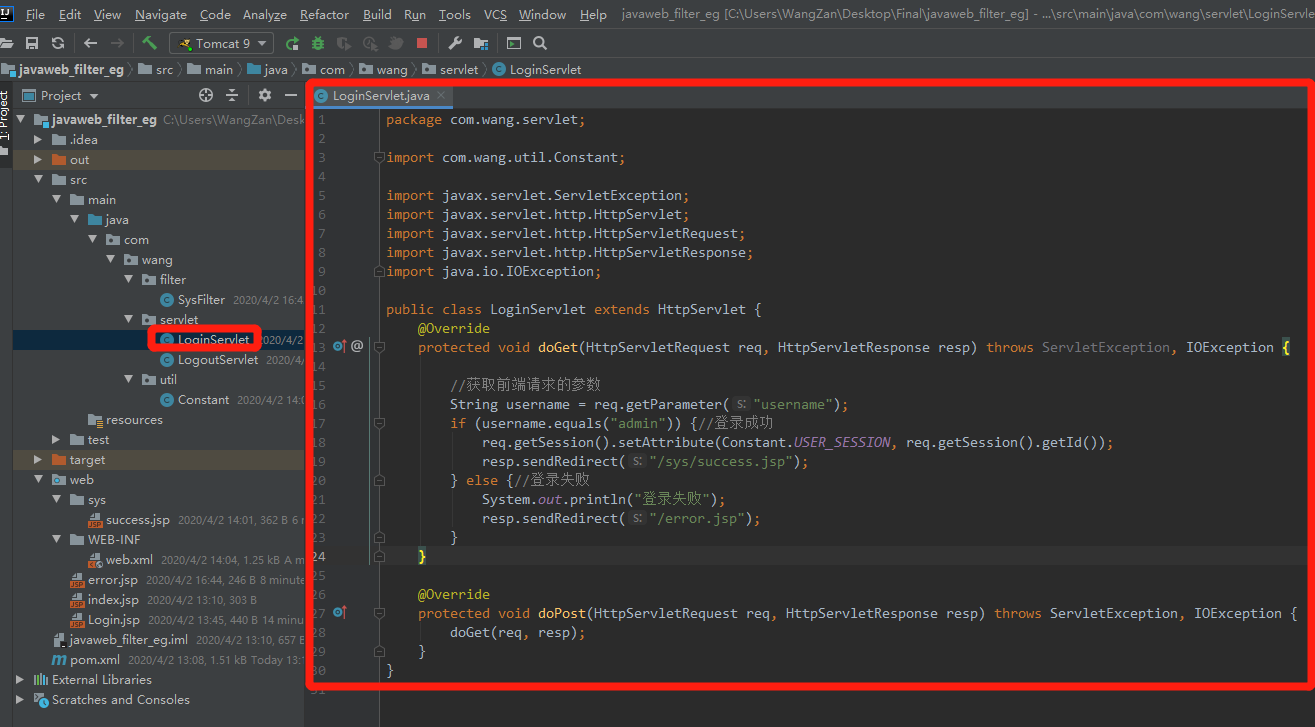This screenshot has height=727, width=1315.
Task: Click the "/sys/success.jsp" string in the code
Action: (x=720, y=461)
